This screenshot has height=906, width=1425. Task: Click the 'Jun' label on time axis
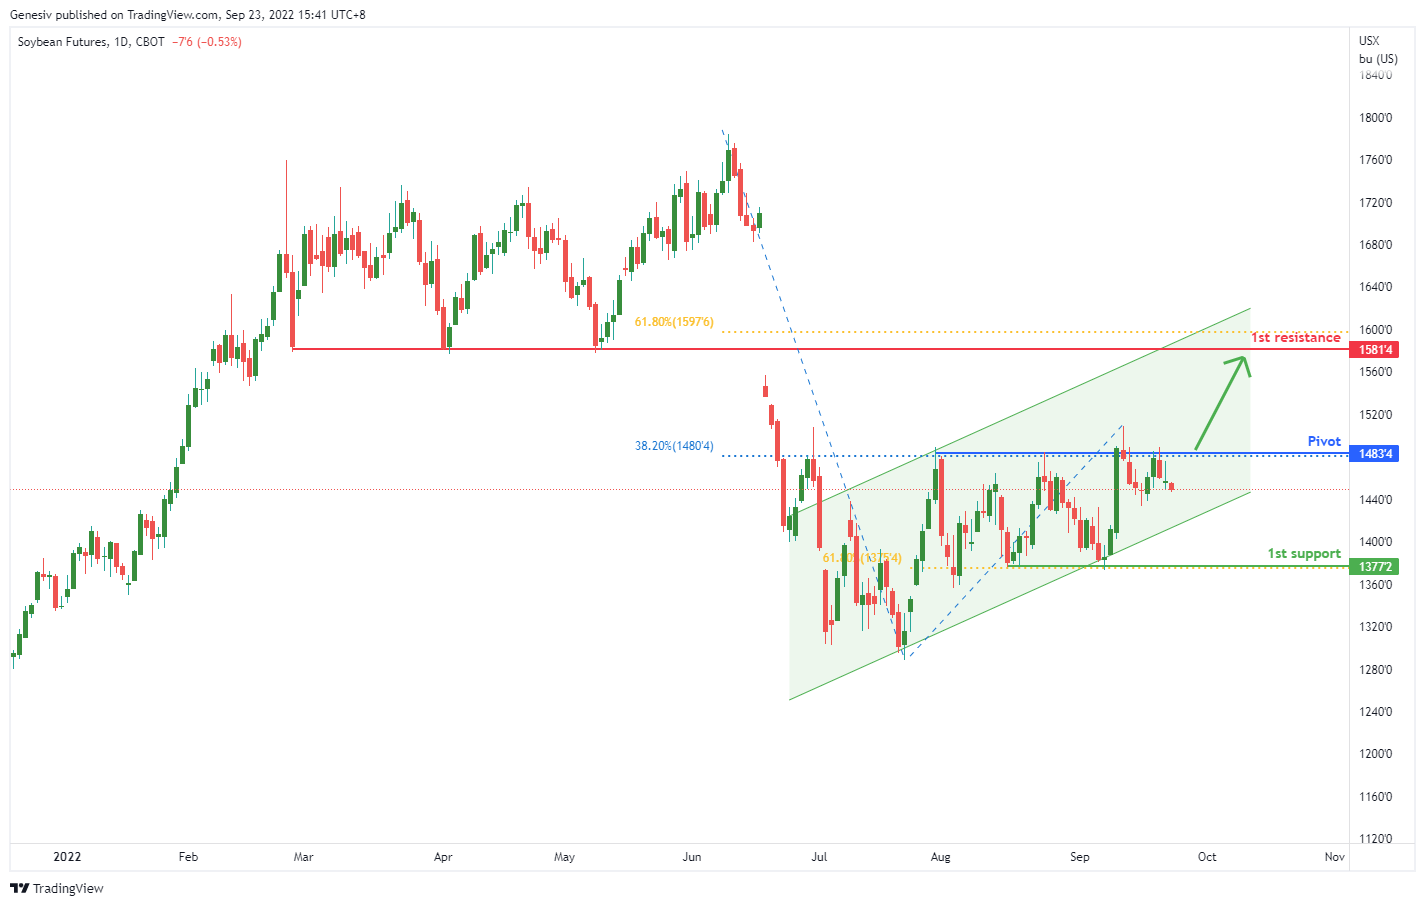[x=691, y=857]
